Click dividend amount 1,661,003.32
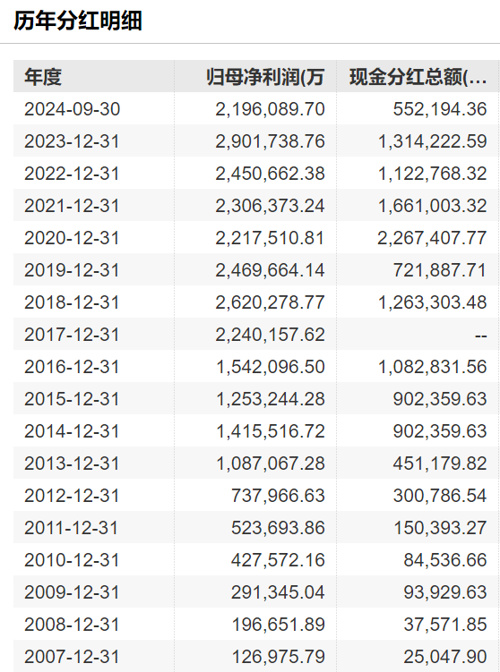 [432, 206]
